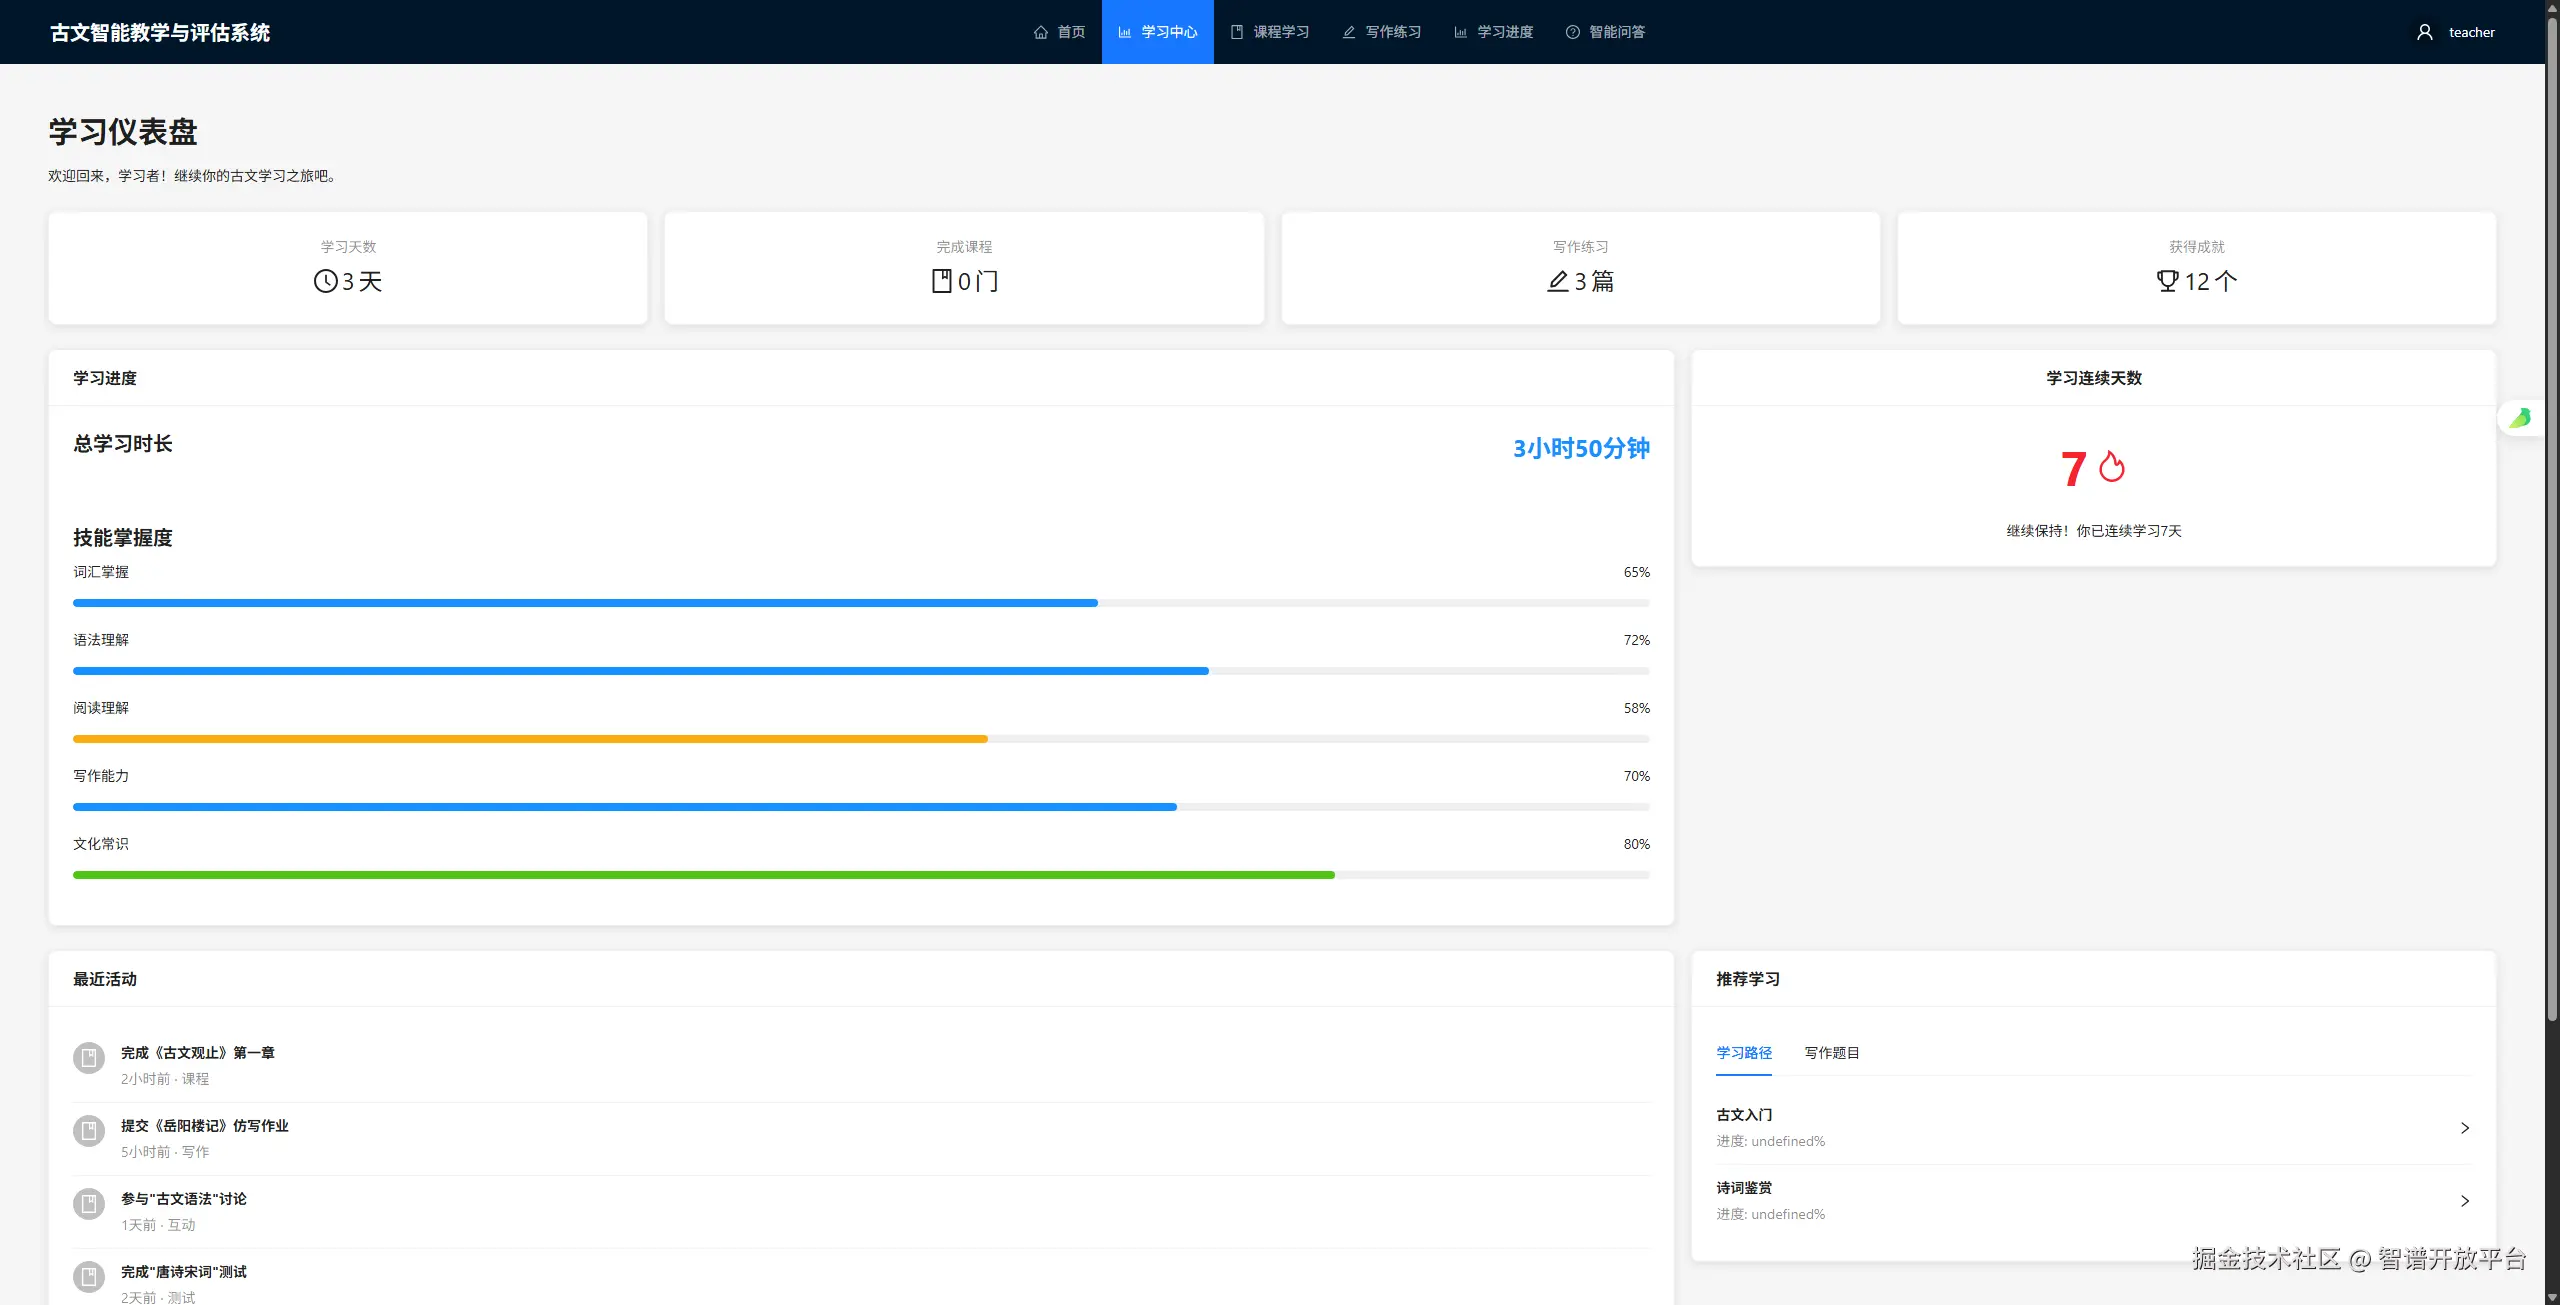Click the book icon in 完成课程 card
The width and height of the screenshot is (2560, 1305).
coord(941,281)
